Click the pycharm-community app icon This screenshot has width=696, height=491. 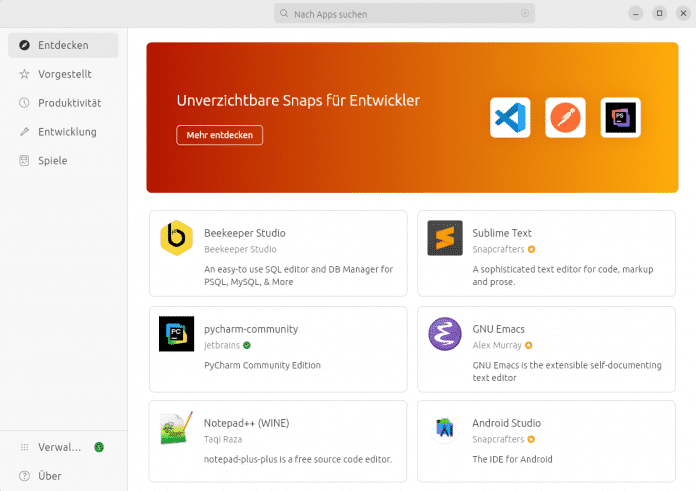tap(176, 334)
